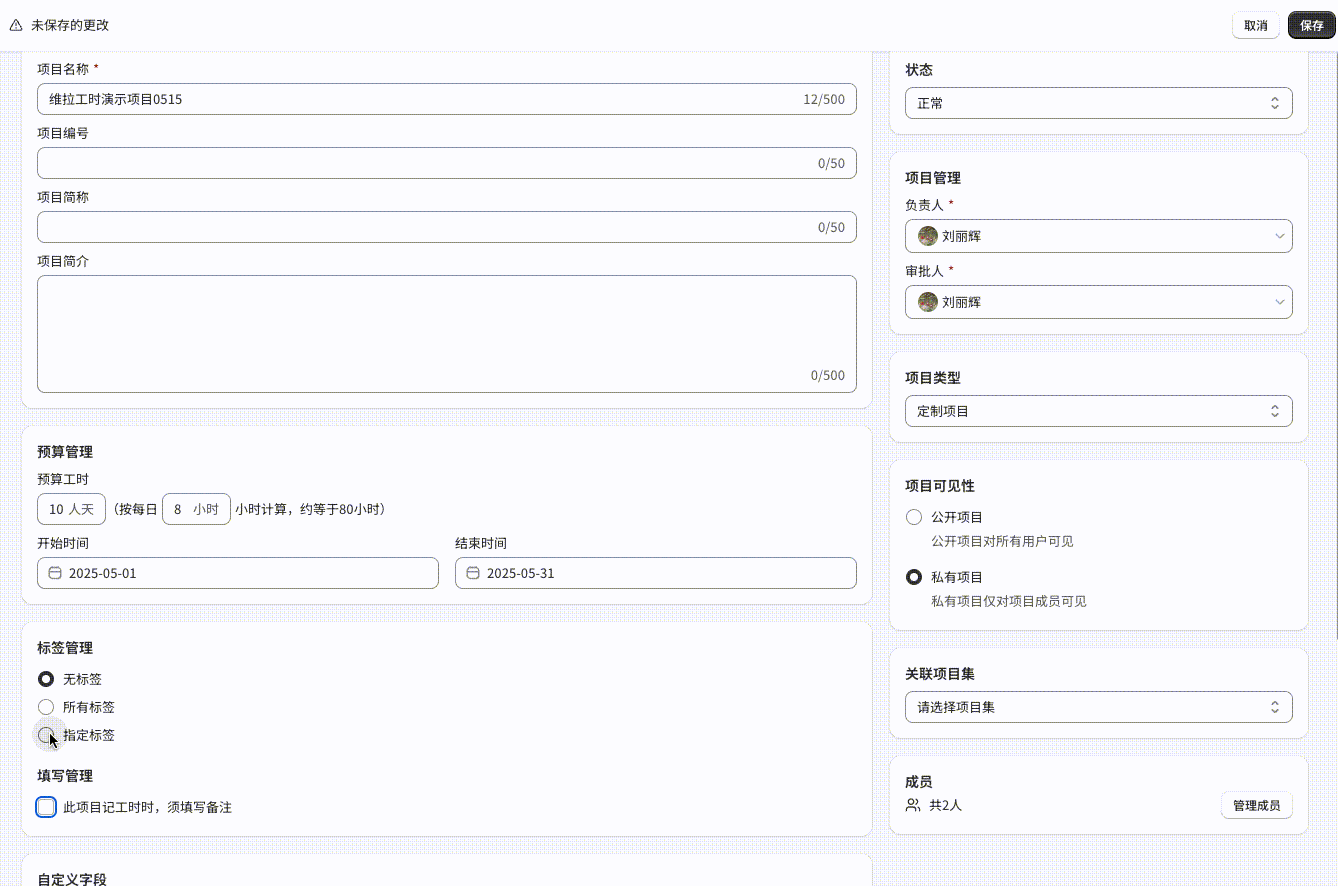Click the avatar in the 负责人 field
1338x886 pixels.
[x=928, y=236]
